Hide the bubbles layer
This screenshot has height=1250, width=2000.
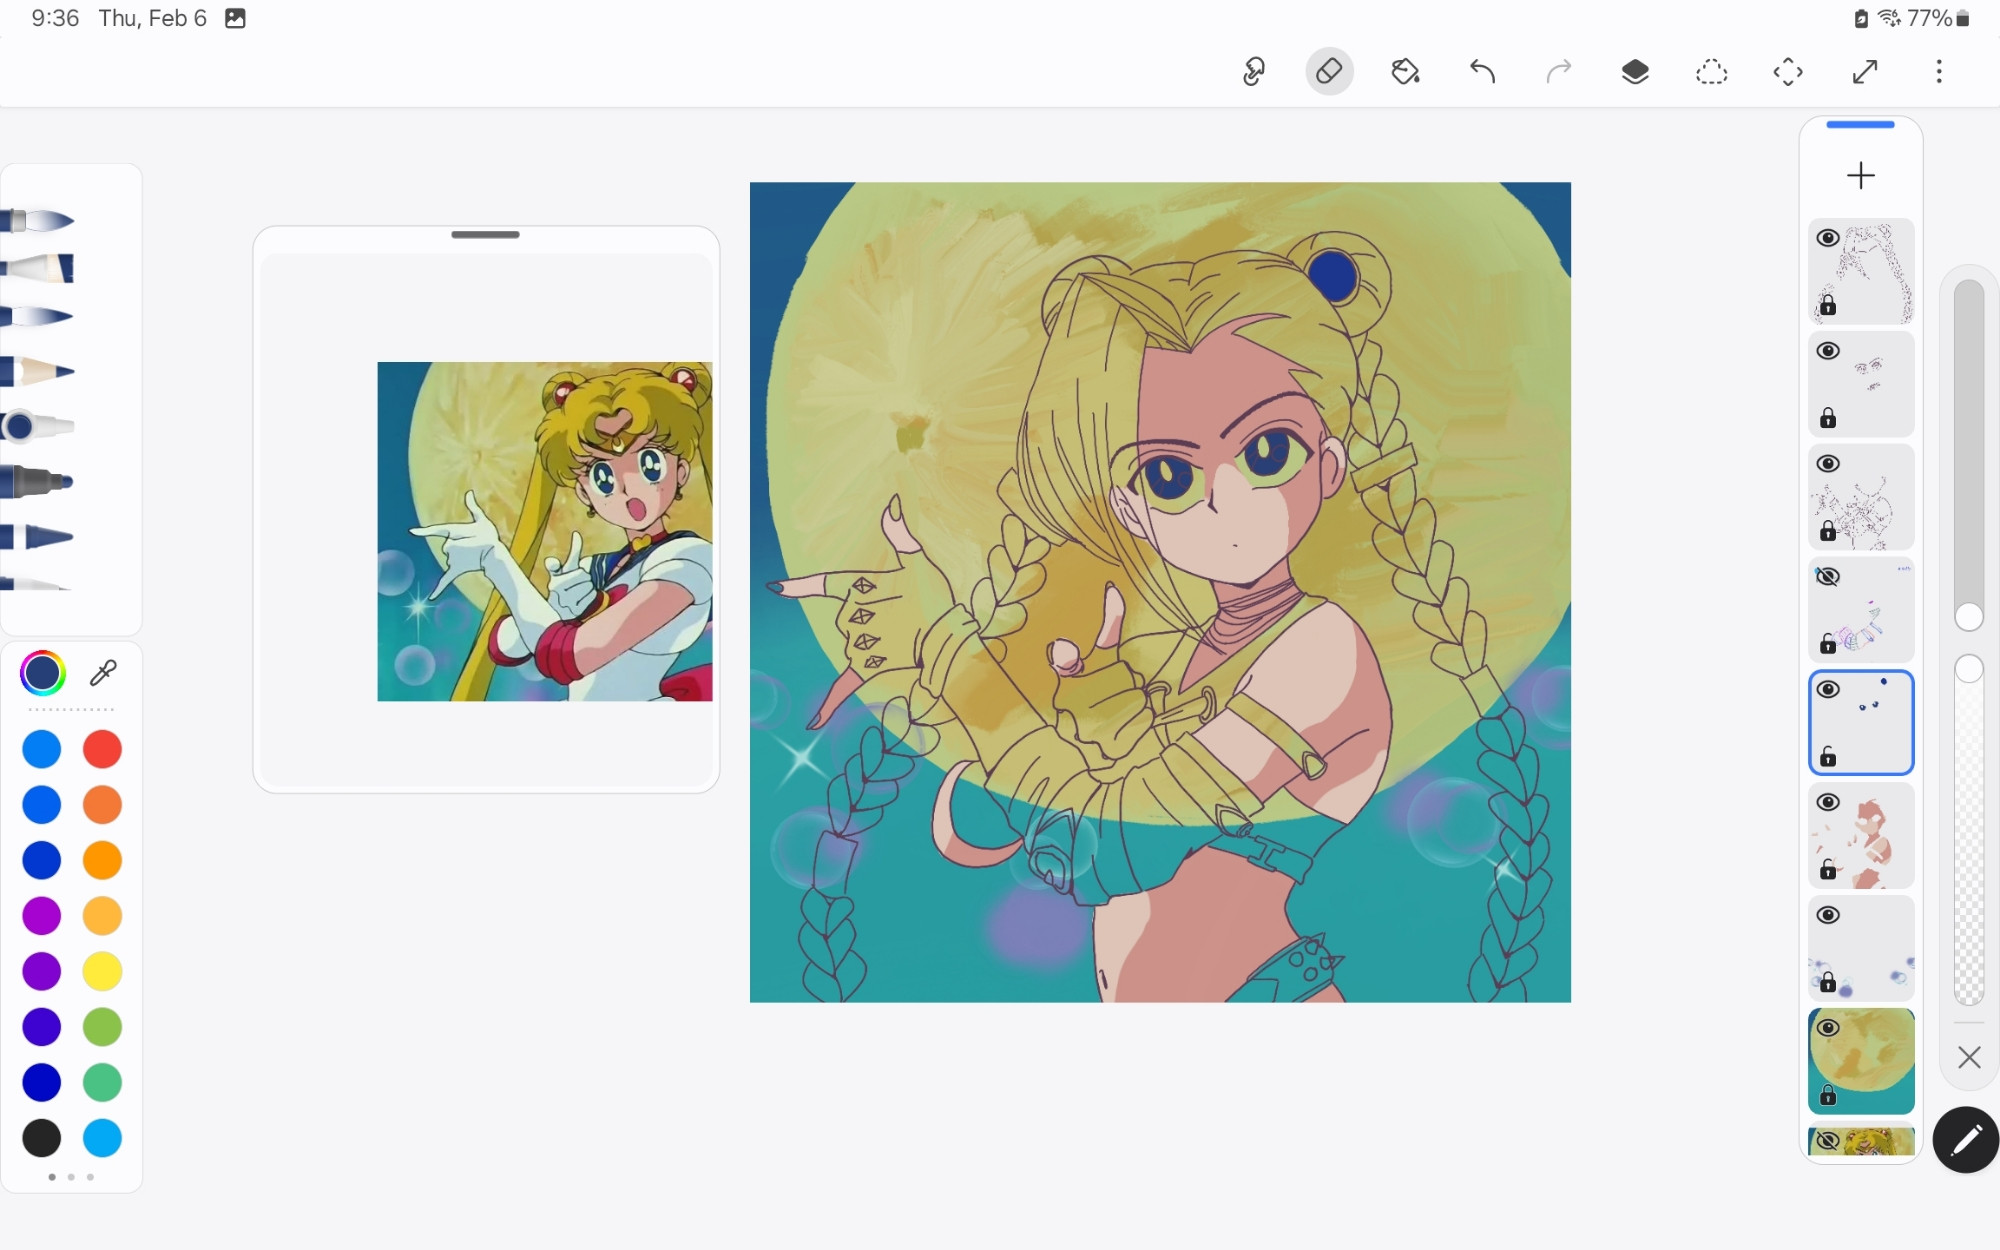(1828, 916)
